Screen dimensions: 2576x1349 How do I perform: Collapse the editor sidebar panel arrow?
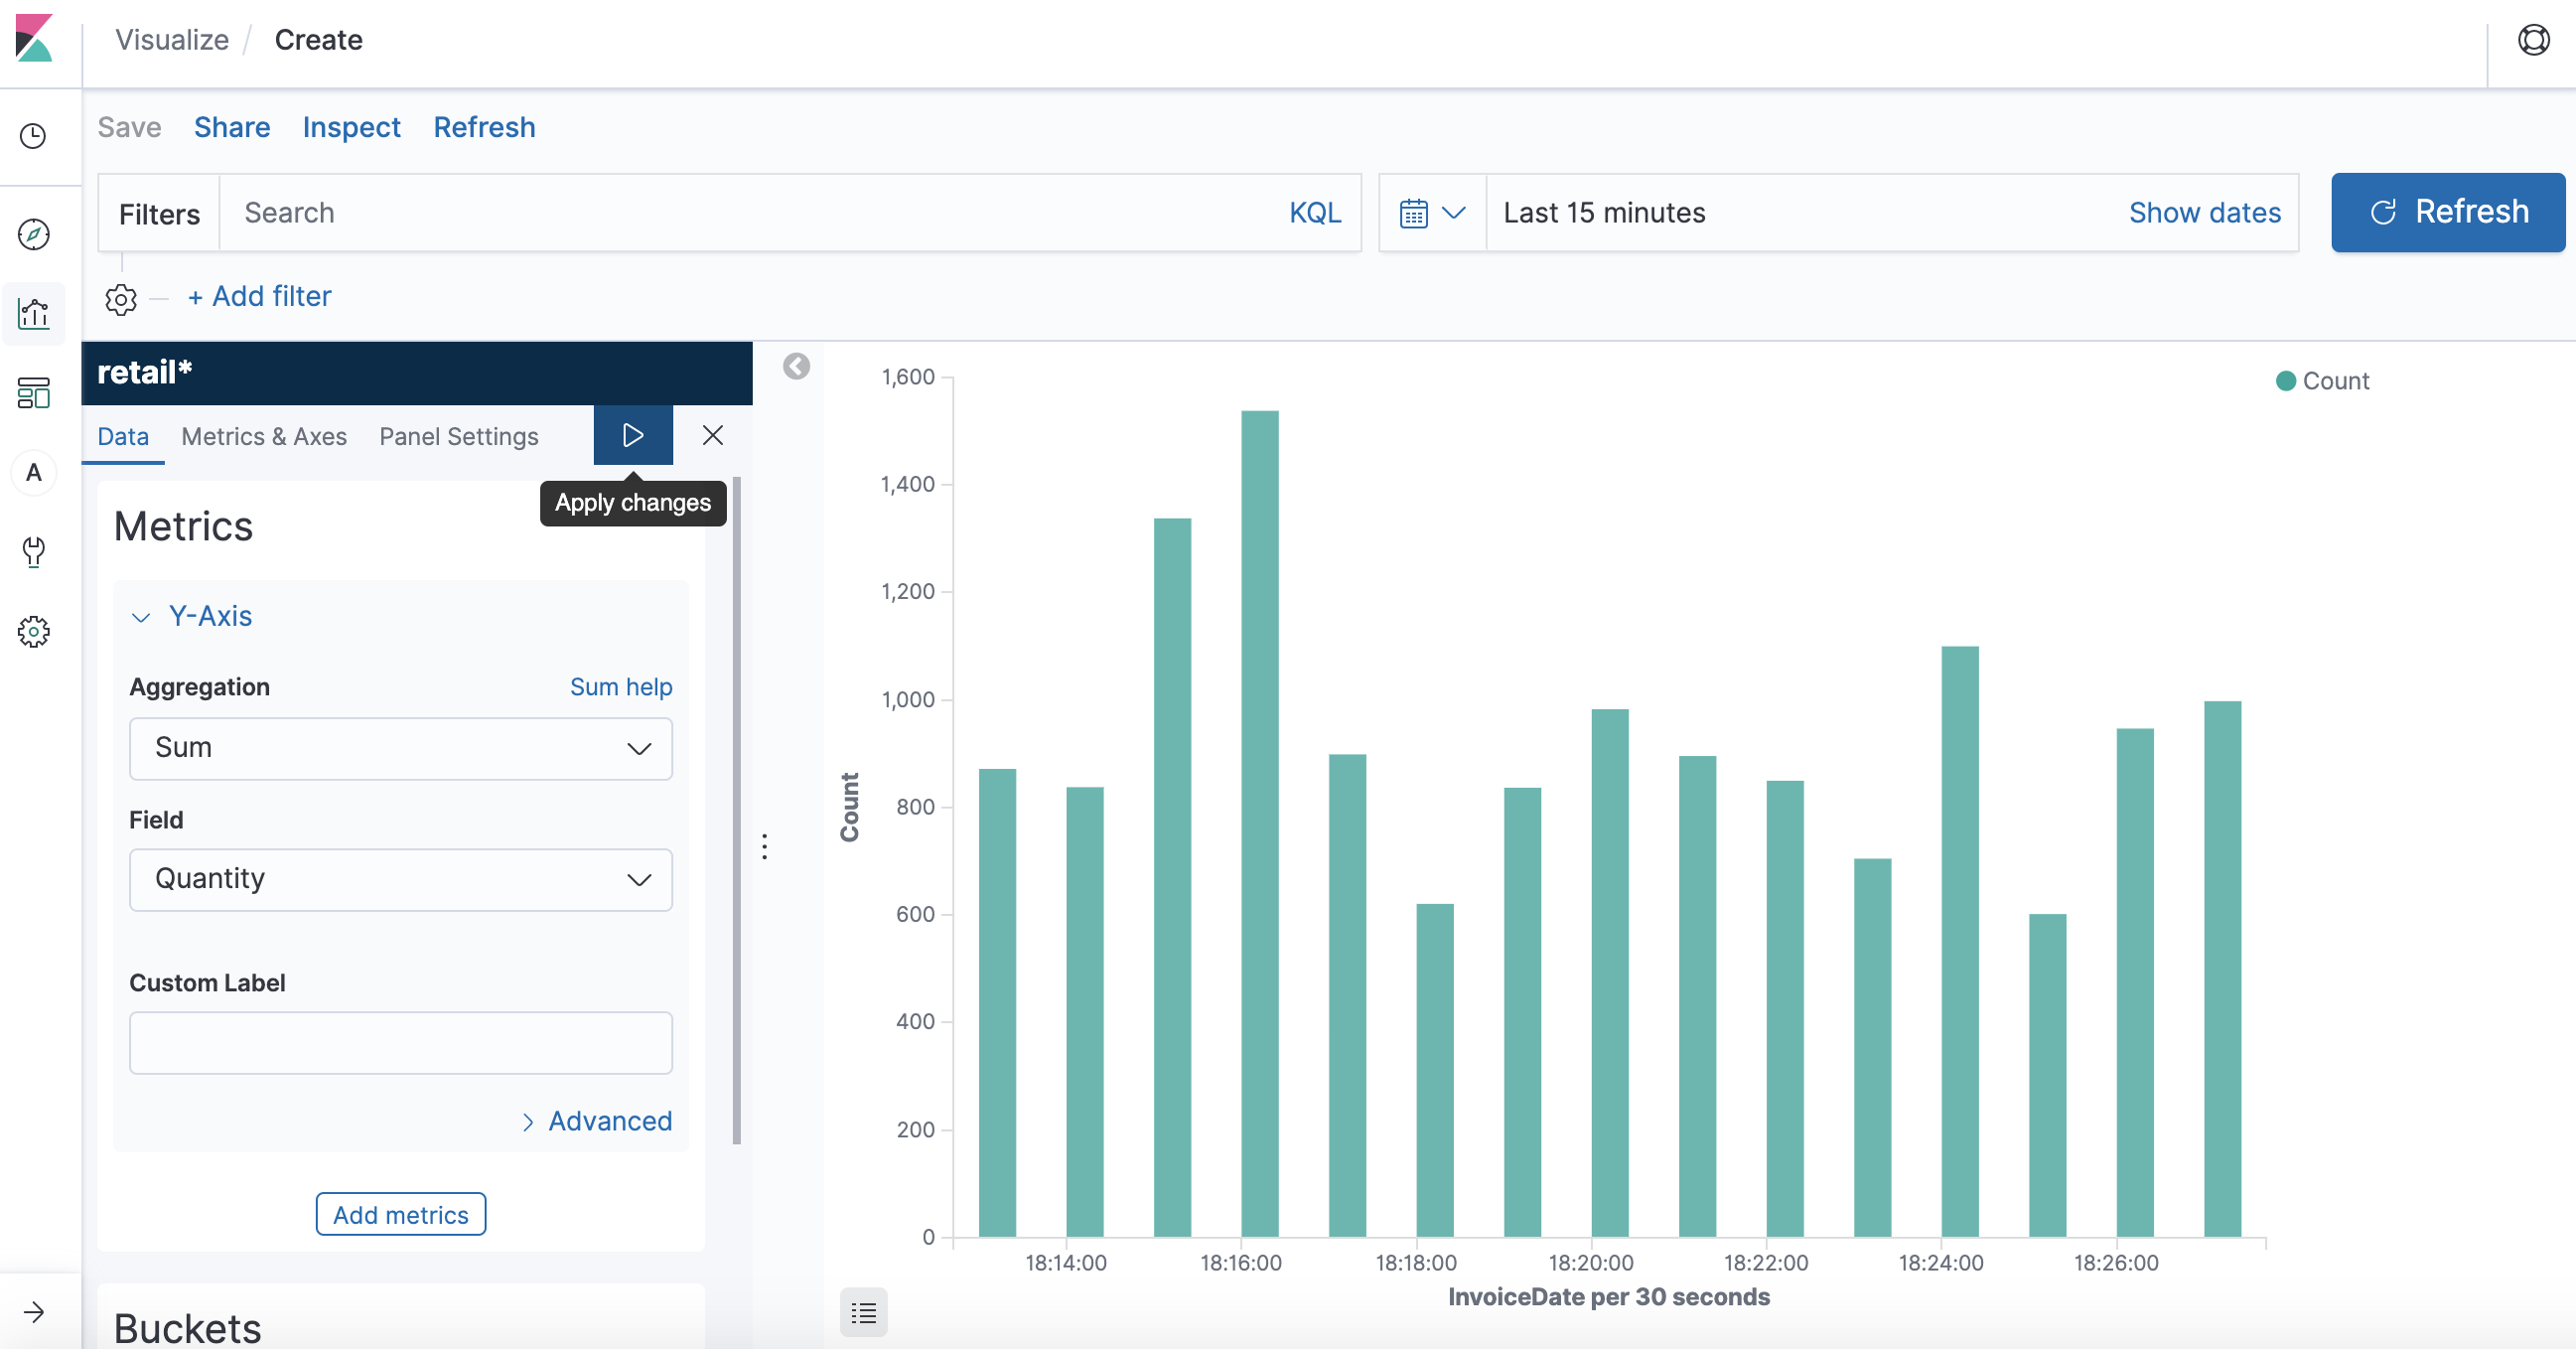[x=796, y=366]
